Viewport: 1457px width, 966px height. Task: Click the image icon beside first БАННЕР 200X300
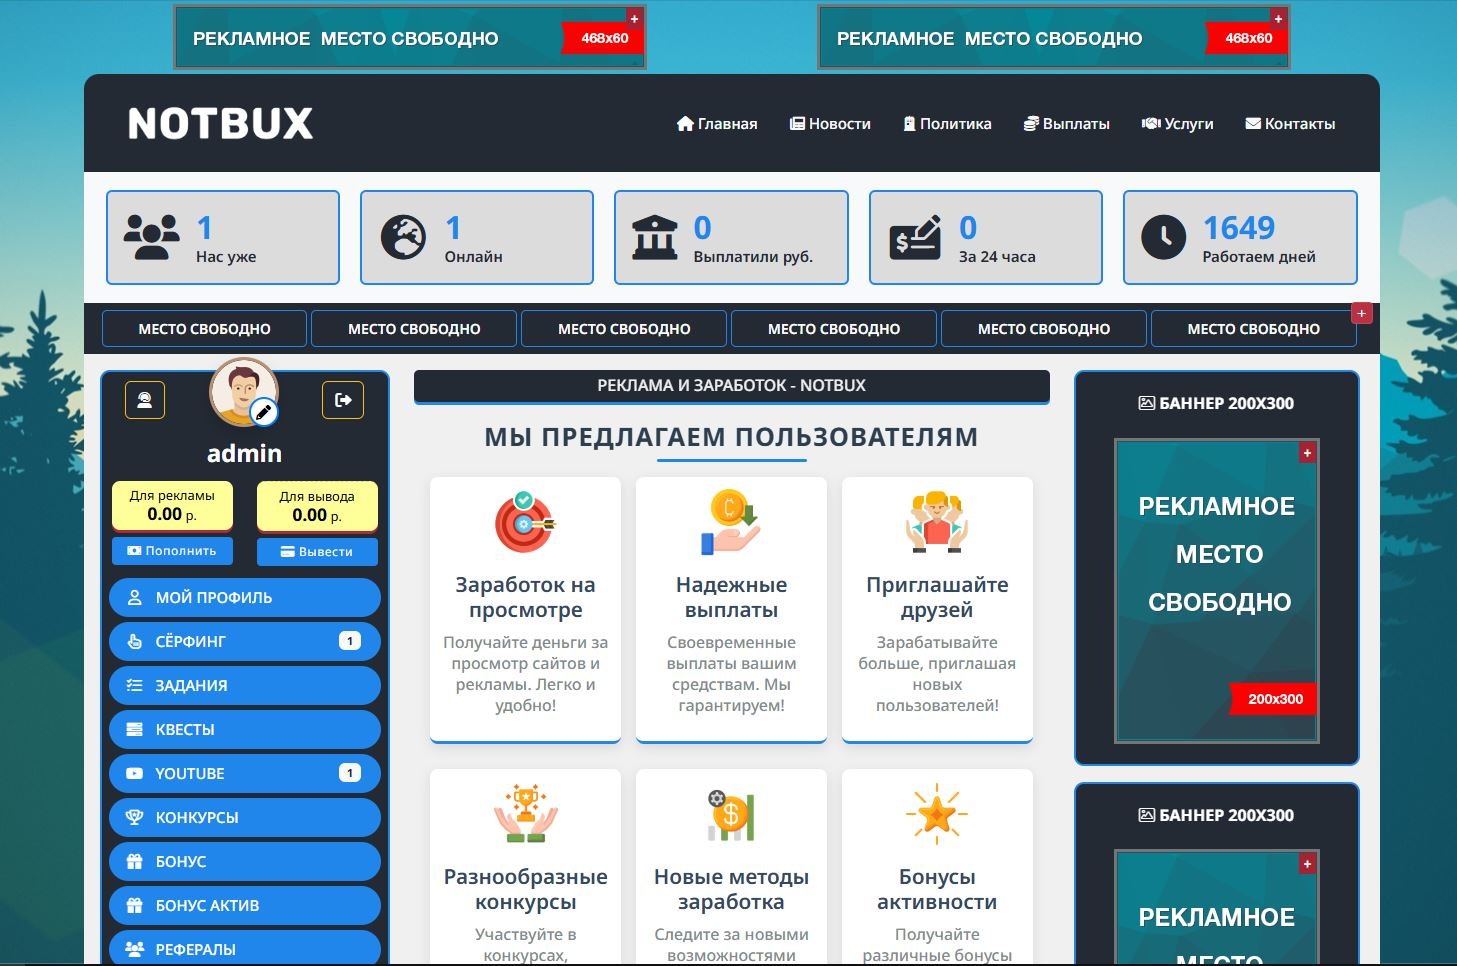coord(1146,403)
